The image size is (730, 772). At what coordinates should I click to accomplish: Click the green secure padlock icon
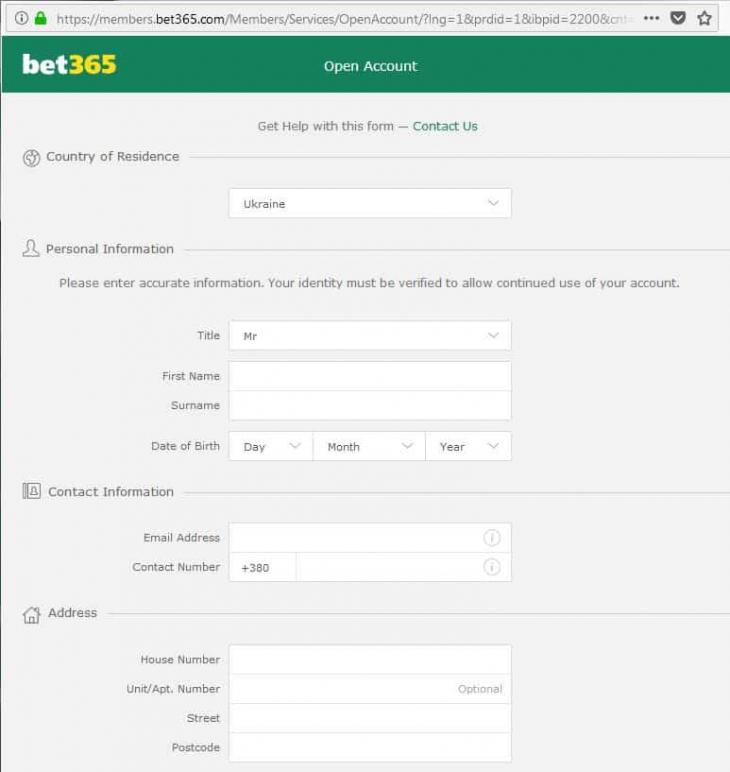[41, 18]
